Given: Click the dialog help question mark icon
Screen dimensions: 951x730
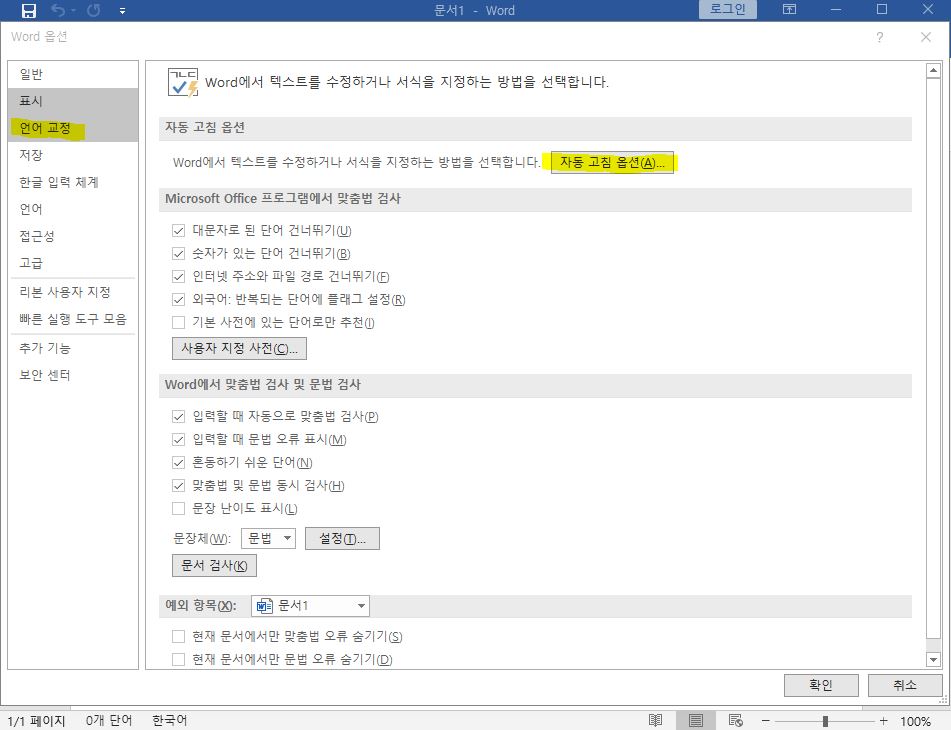Looking at the screenshot, I should coord(879,37).
